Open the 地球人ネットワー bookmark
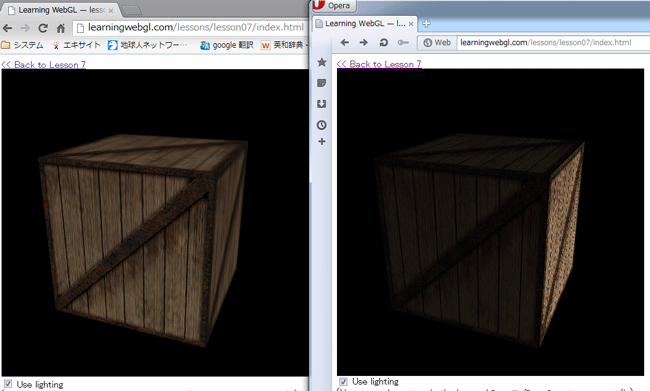Image resolution: width=650 pixels, height=391 pixels. [x=148, y=45]
